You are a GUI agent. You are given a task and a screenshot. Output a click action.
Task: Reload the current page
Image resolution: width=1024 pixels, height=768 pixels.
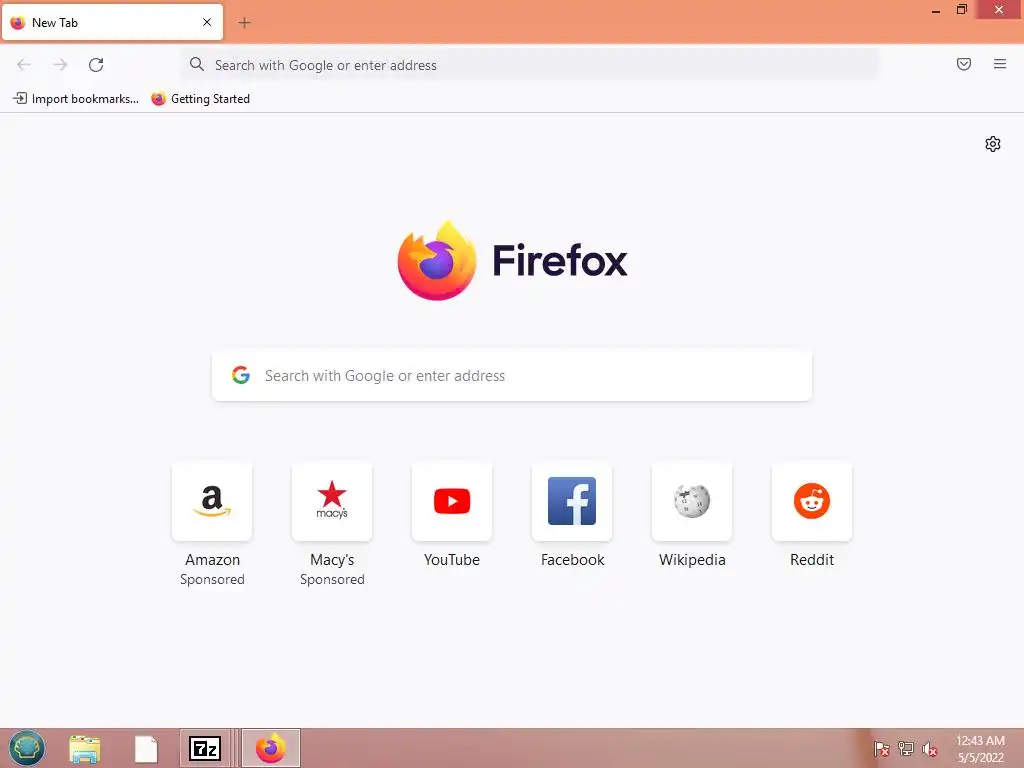click(x=96, y=65)
